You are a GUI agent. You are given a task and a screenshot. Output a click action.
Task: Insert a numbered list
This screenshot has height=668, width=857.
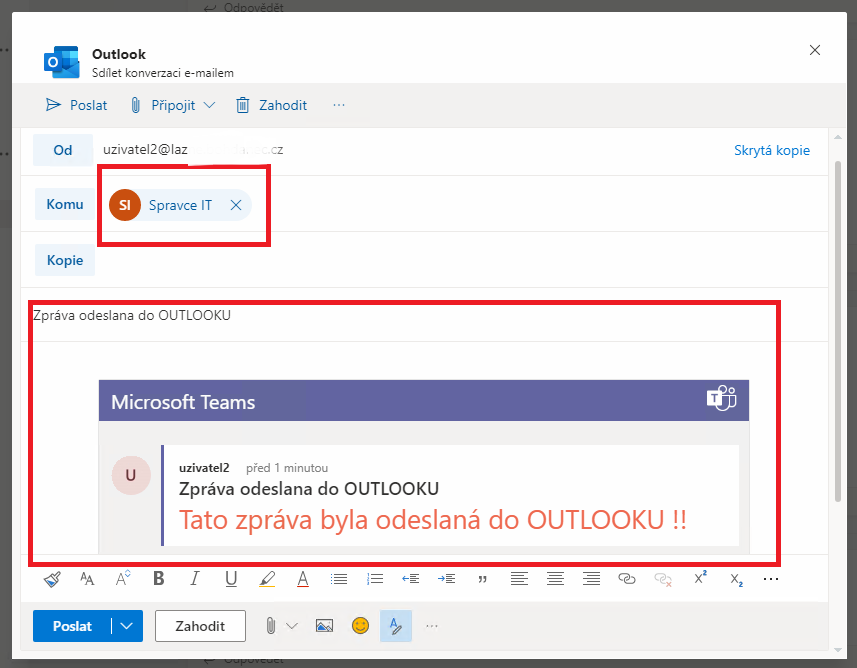click(375, 579)
